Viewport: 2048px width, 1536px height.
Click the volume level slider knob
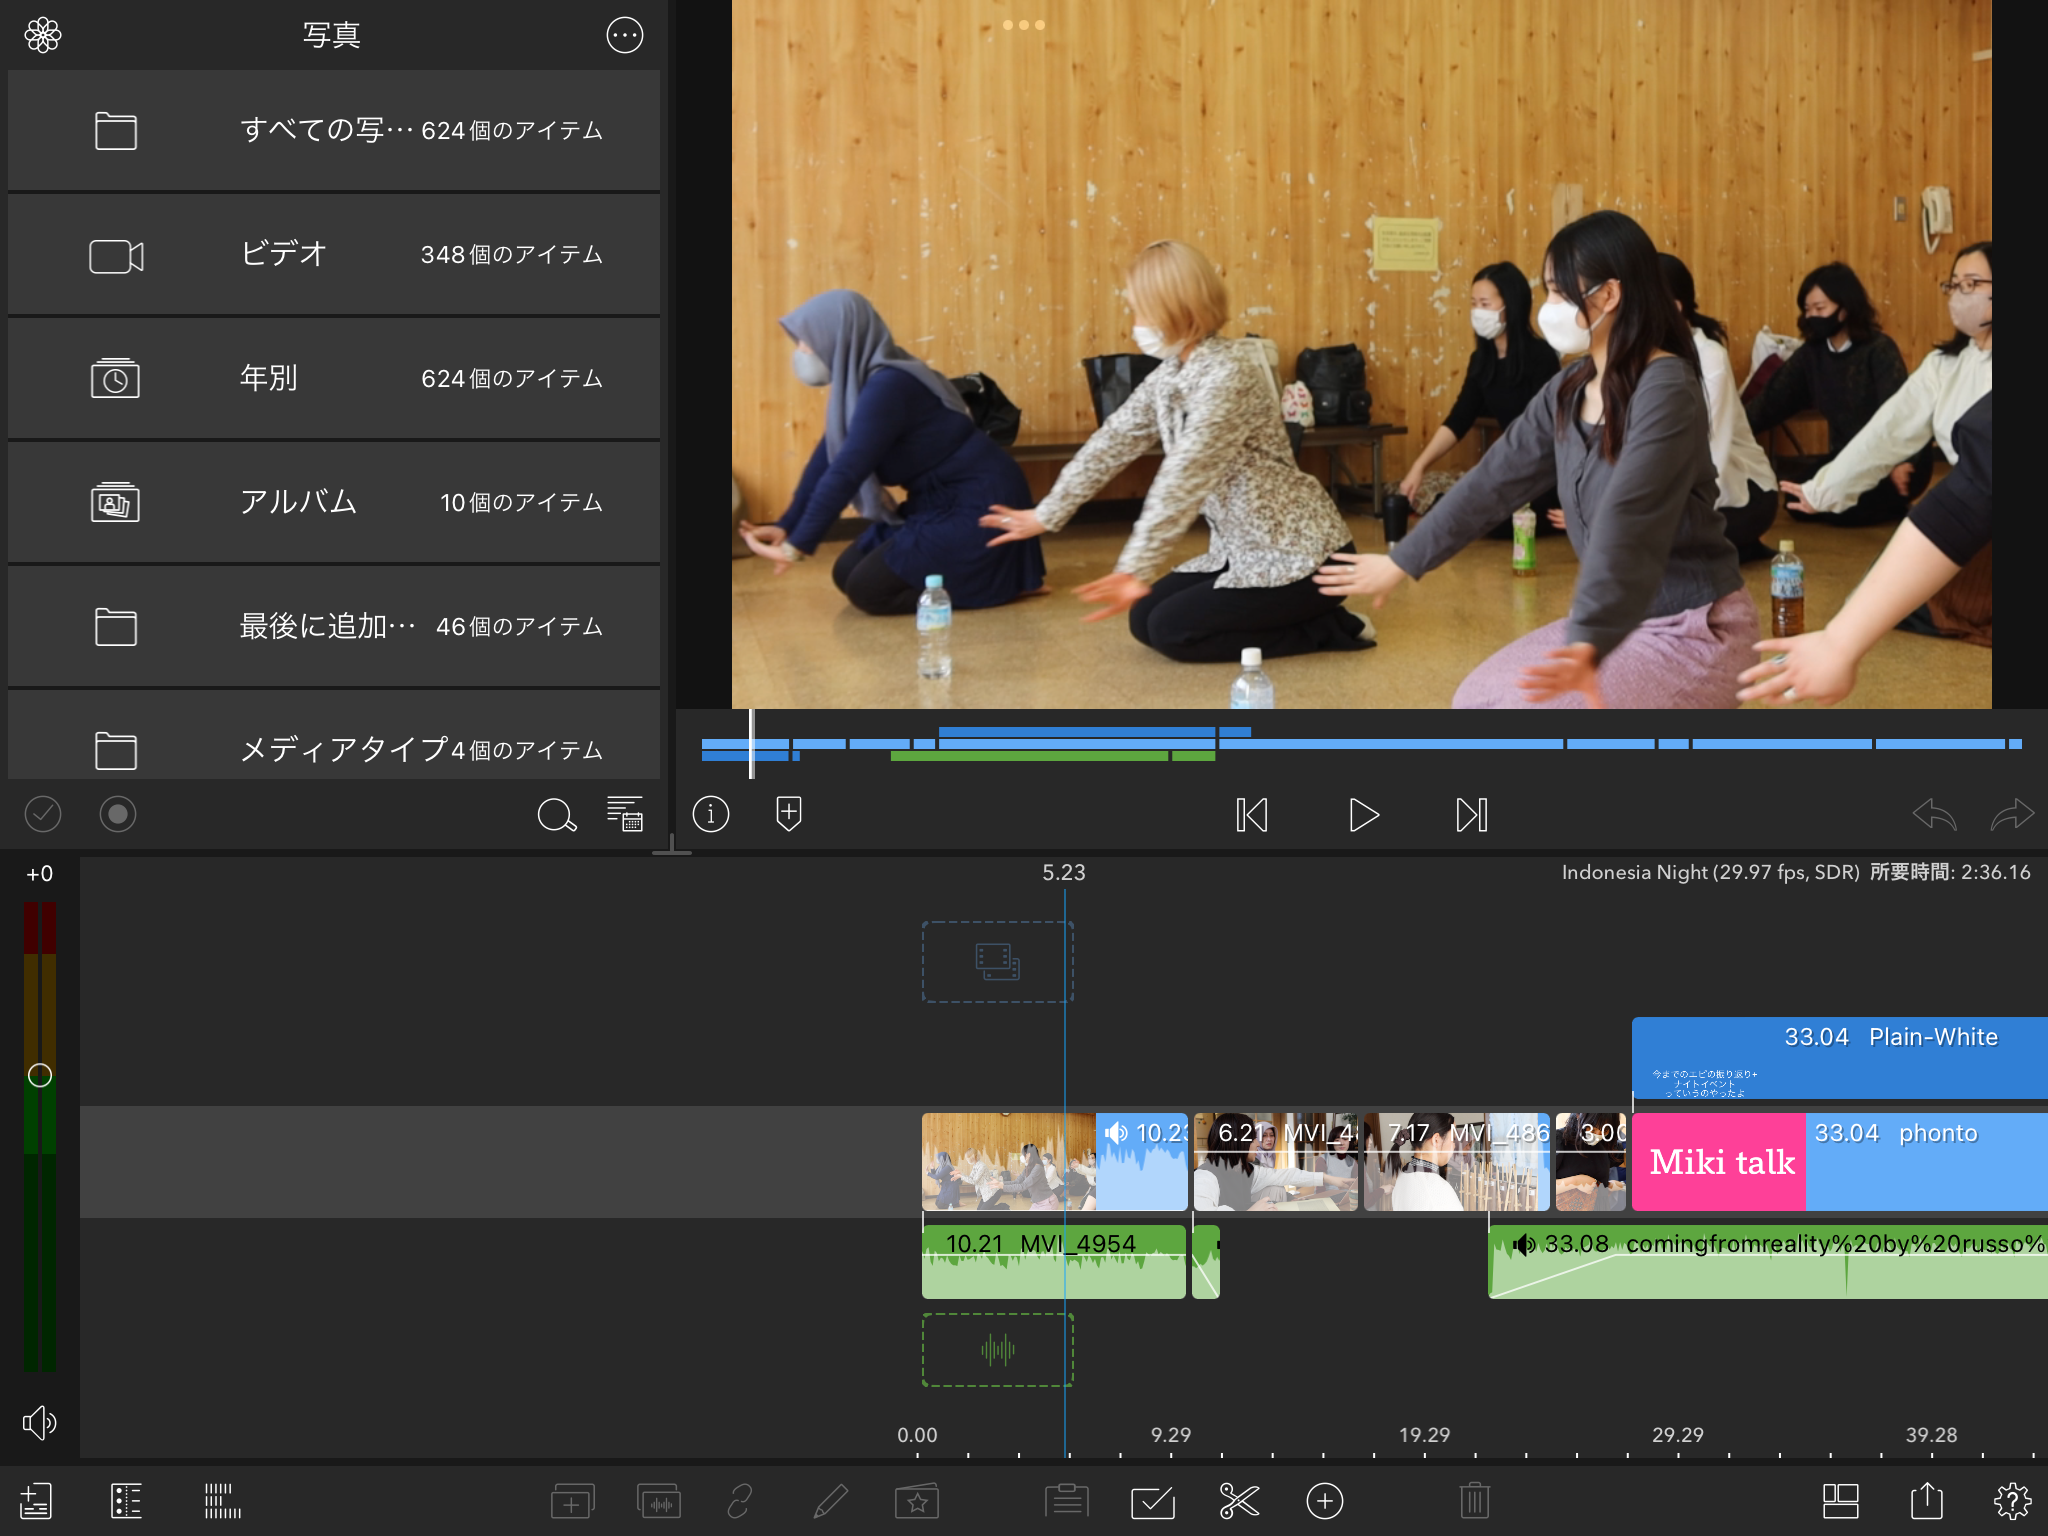tap(40, 1075)
